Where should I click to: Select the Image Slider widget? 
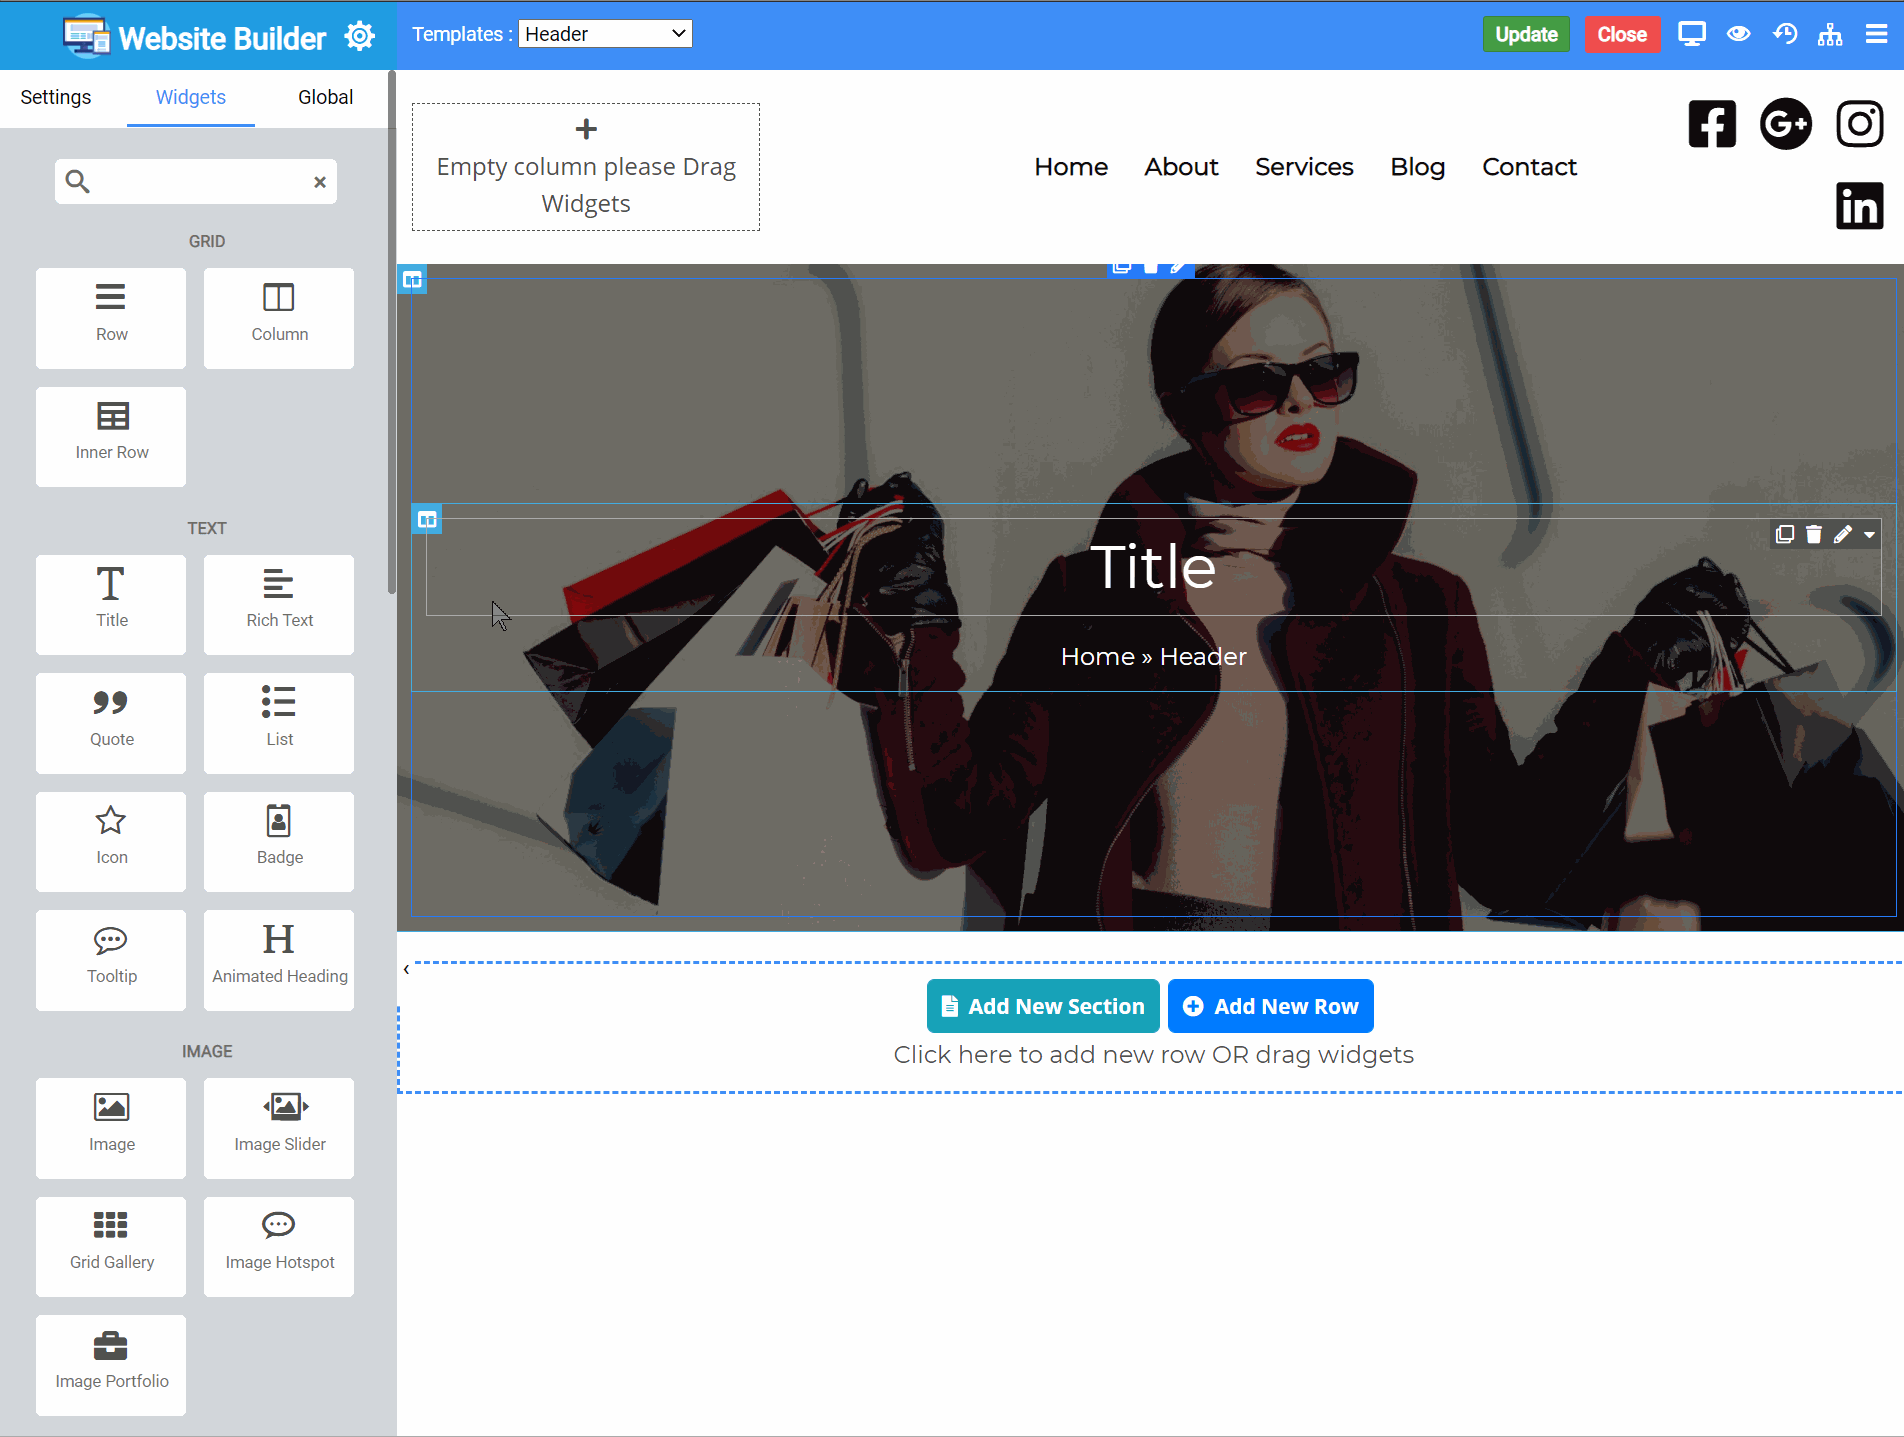(x=279, y=1127)
